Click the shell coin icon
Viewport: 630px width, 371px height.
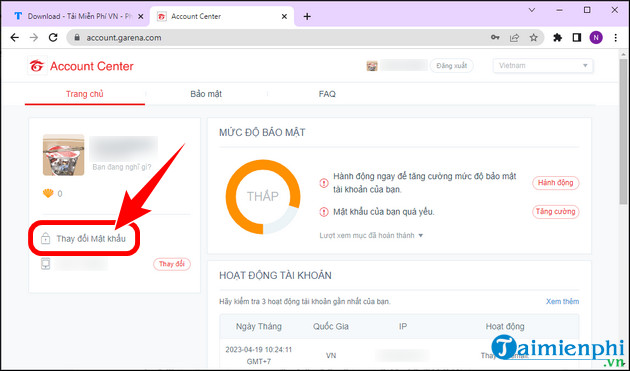[x=48, y=194]
